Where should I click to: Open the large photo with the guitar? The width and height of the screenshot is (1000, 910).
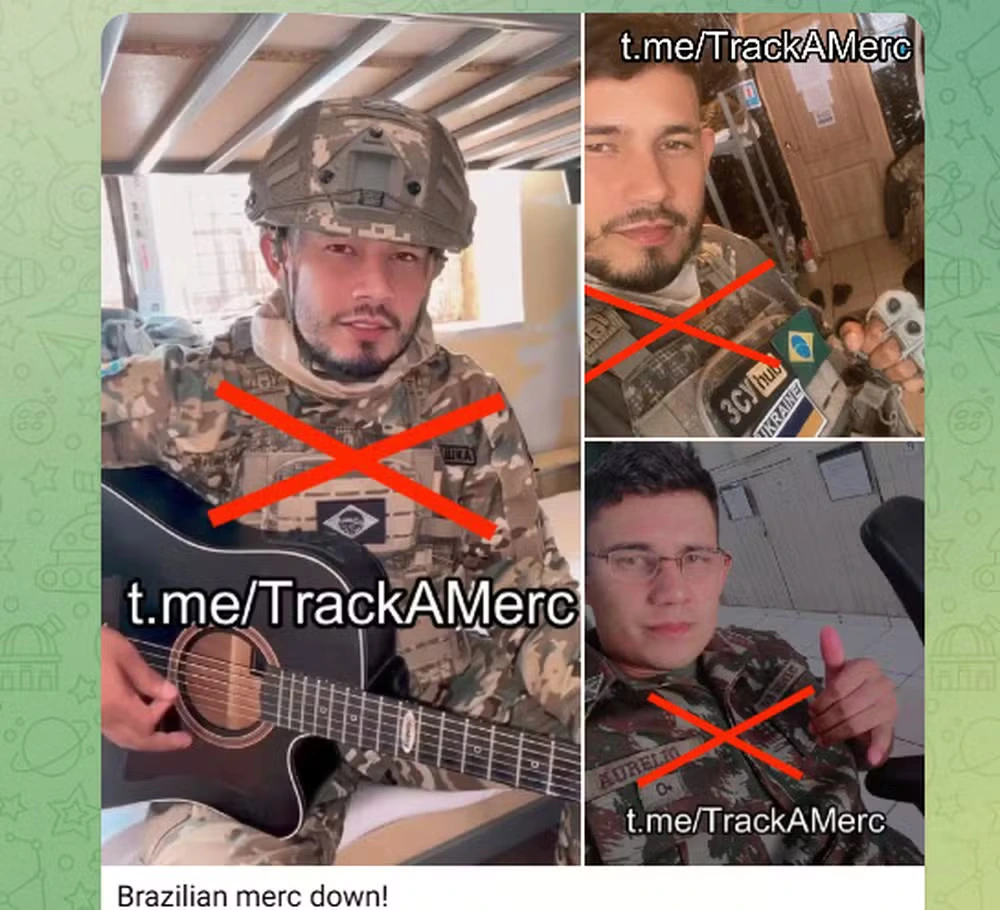[341, 439]
